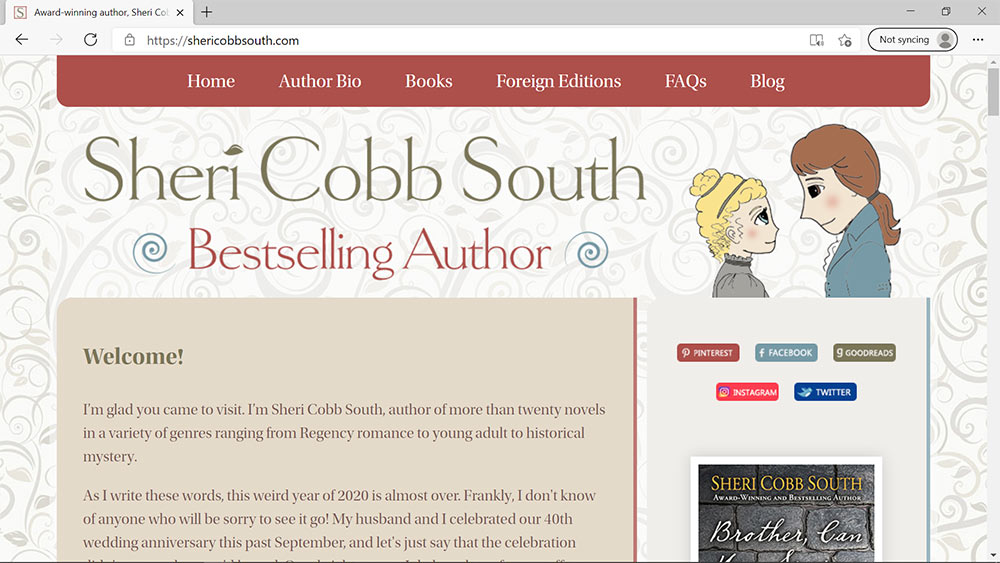The height and width of the screenshot is (563, 1000).
Task: Open the Blog link
Action: (x=767, y=81)
